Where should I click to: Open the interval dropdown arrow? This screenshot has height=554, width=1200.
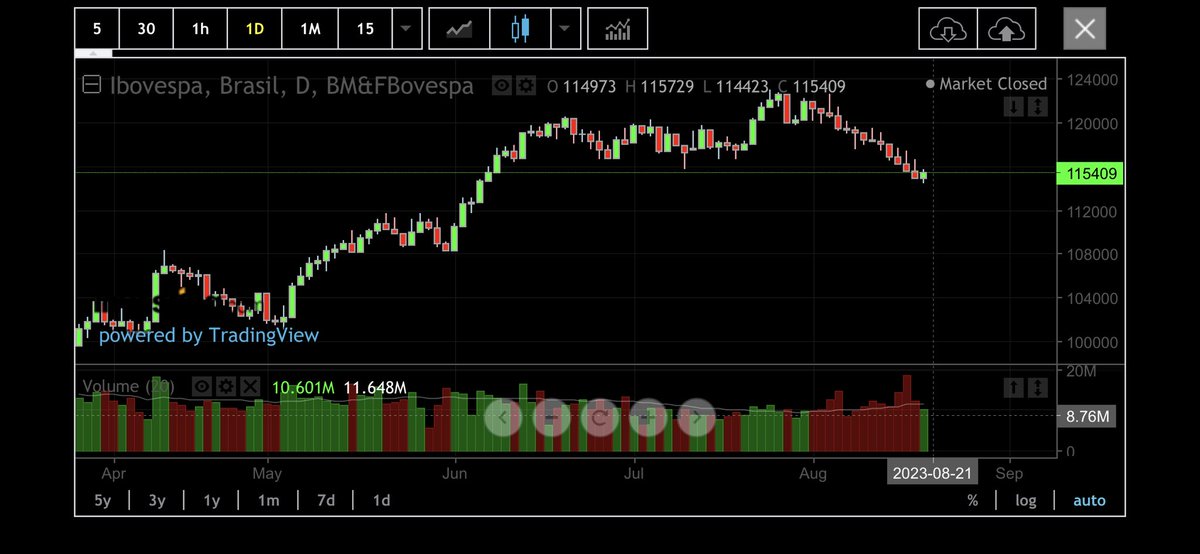405,29
